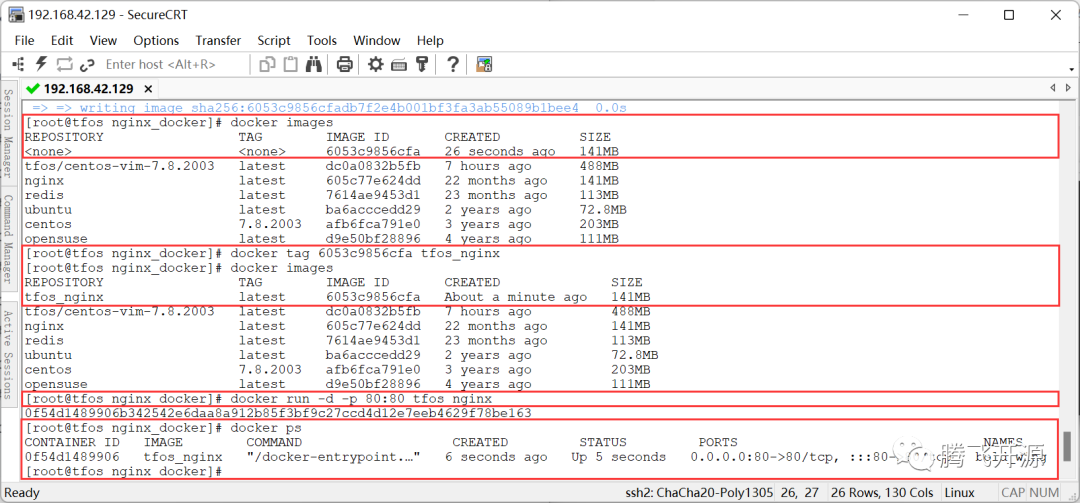Open the Session Manager connect icon in the toolbar
The height and width of the screenshot is (503, 1080).
tap(17, 64)
